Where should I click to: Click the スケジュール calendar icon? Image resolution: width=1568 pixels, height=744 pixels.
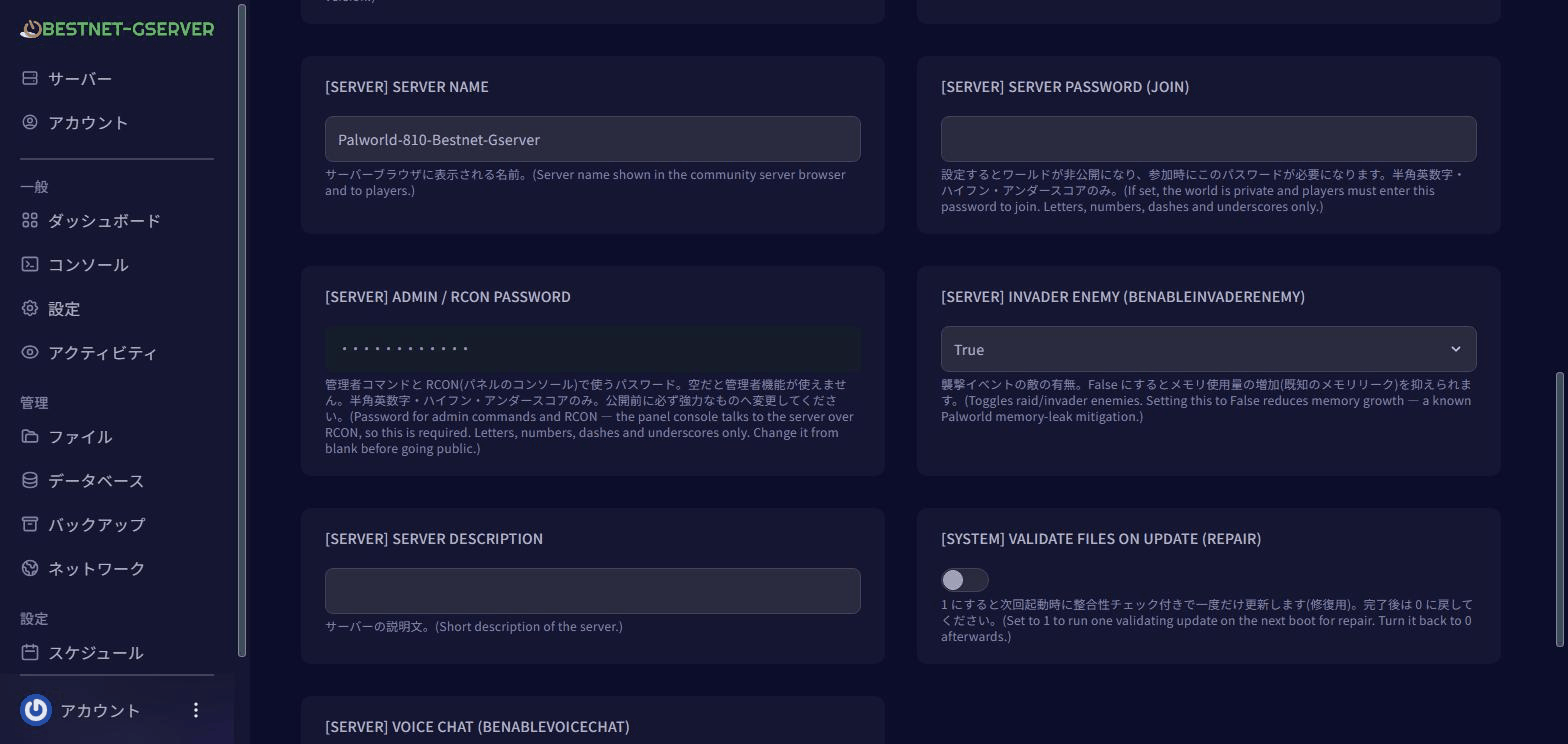tap(30, 652)
